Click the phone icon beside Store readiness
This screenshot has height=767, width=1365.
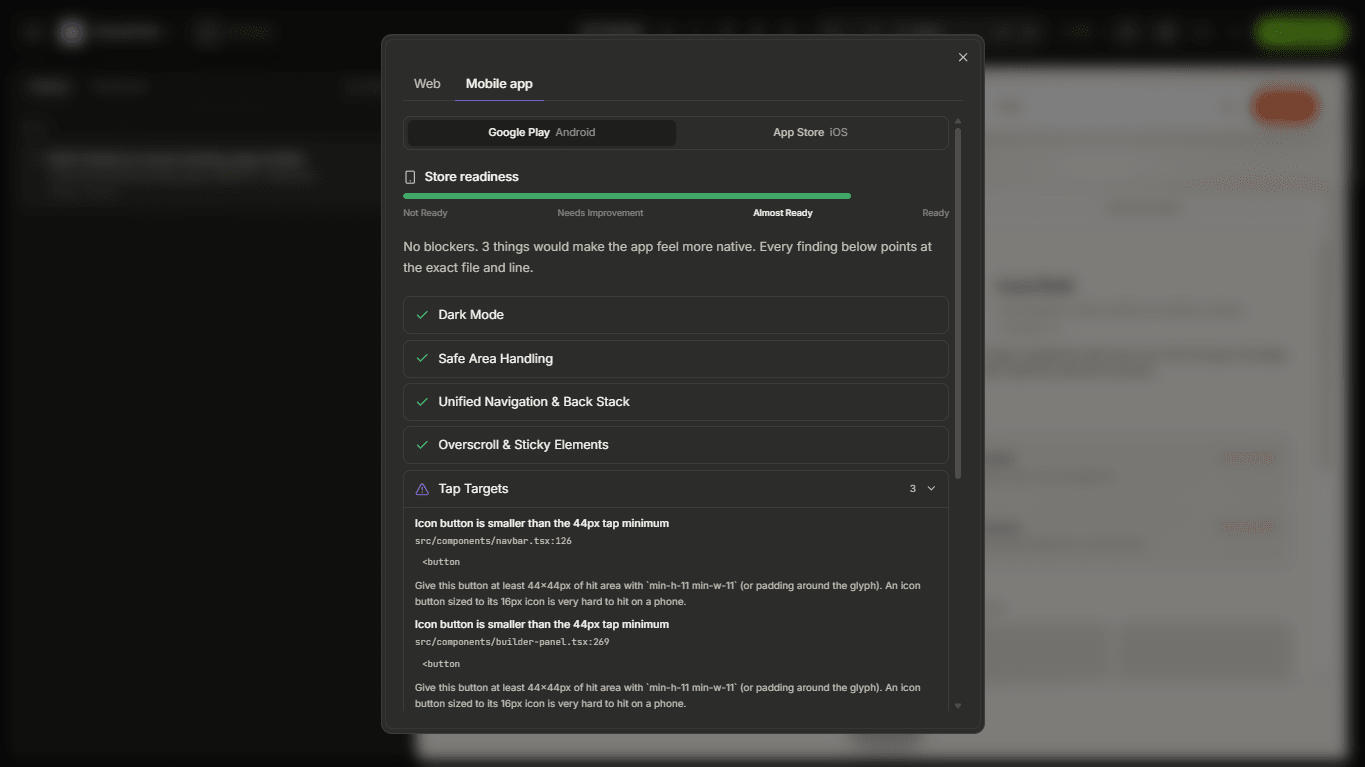click(x=410, y=177)
